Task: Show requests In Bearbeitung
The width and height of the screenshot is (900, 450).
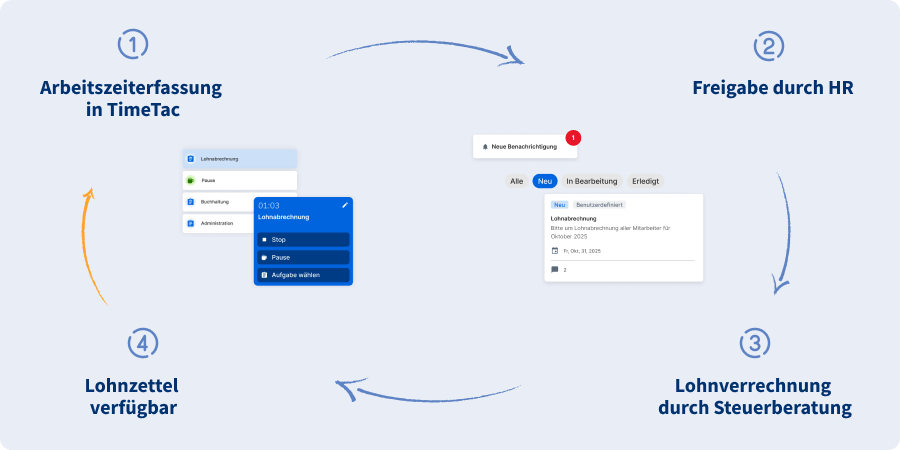Action: point(592,181)
